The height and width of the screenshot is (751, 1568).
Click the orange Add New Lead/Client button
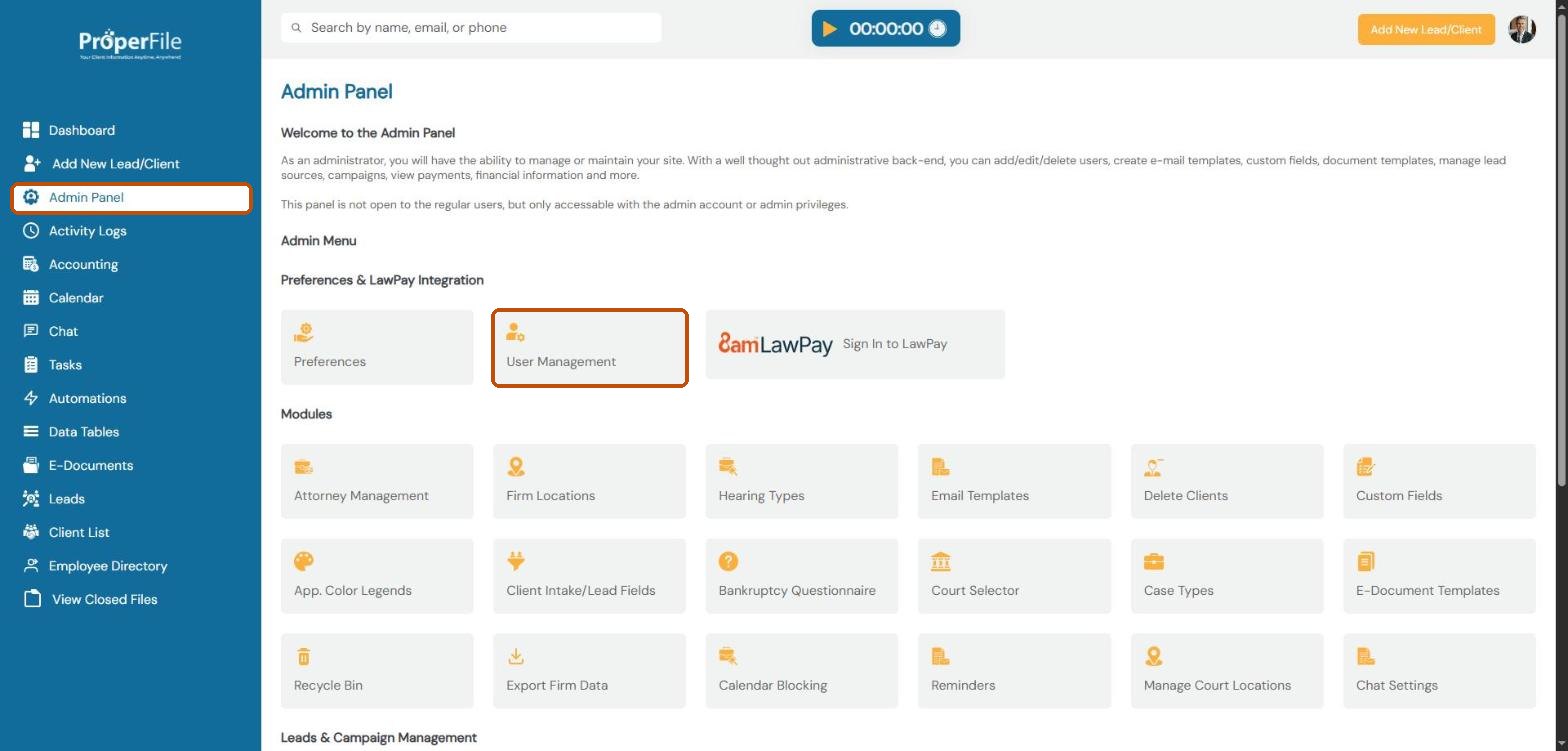point(1426,30)
